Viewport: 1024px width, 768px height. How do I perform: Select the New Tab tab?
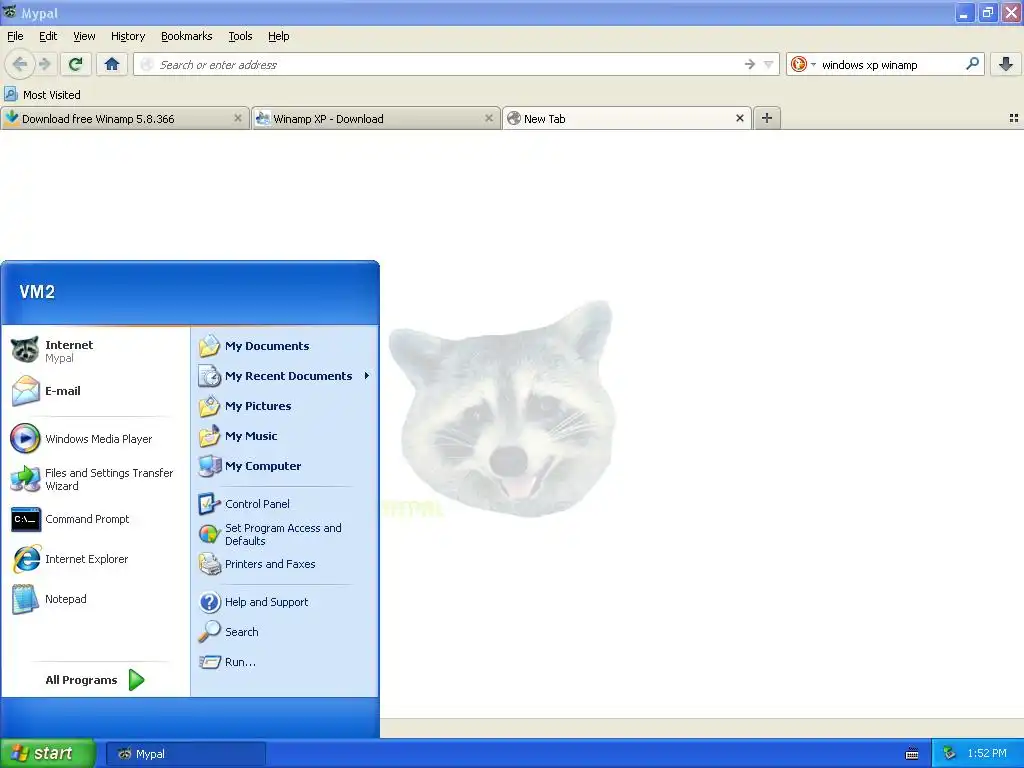pos(627,118)
